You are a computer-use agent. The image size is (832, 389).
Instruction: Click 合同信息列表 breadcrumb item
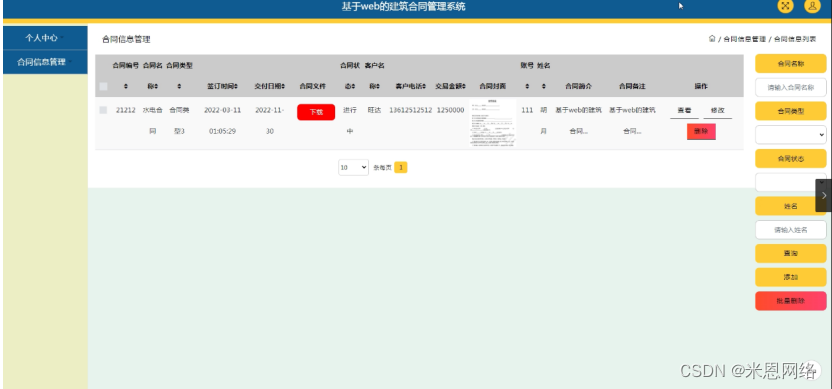coord(795,39)
